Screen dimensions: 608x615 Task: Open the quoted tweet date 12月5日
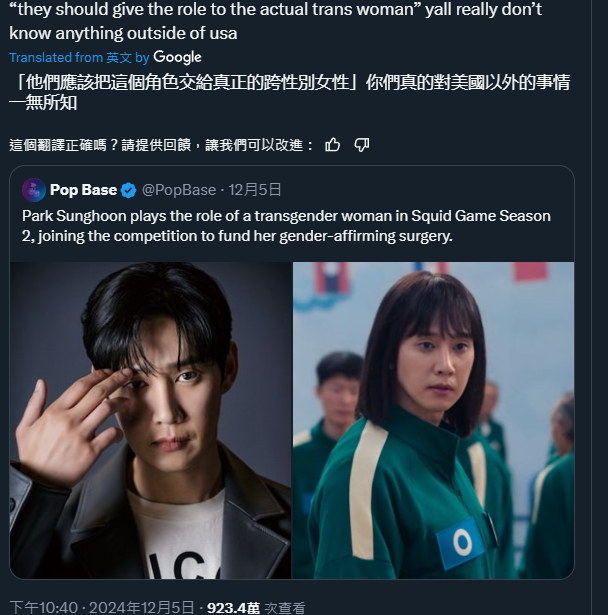[255, 190]
